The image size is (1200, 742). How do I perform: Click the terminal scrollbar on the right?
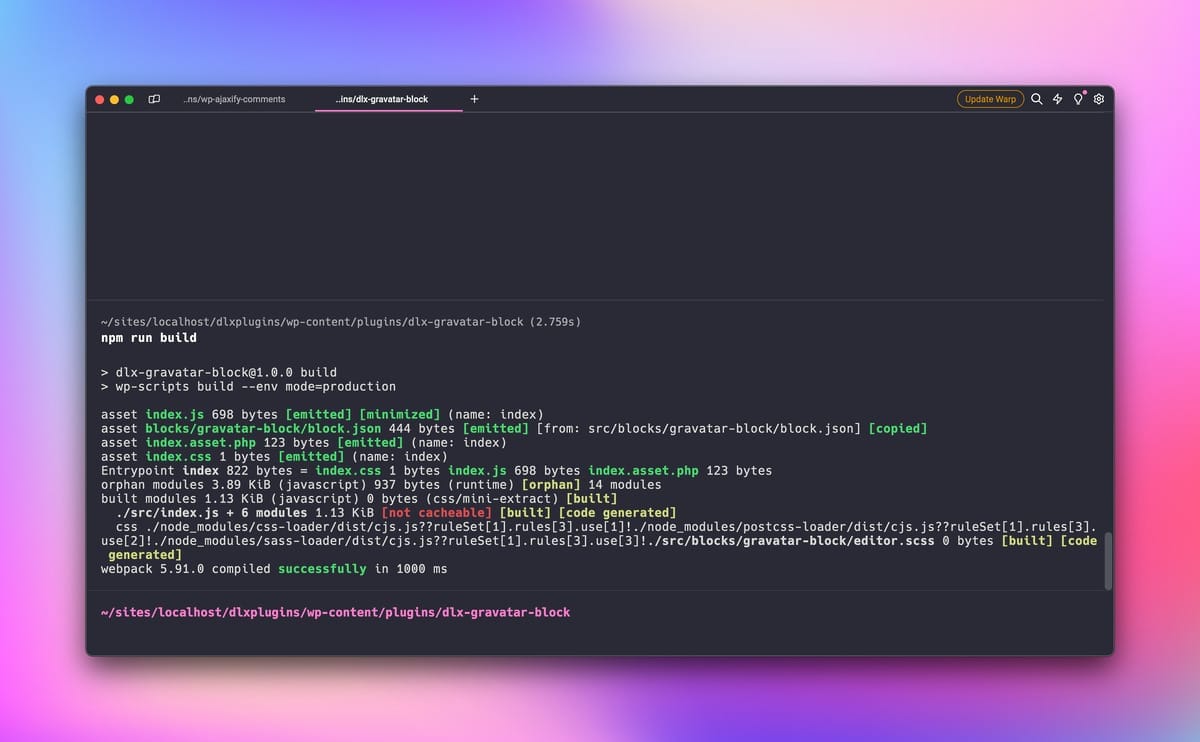1108,559
